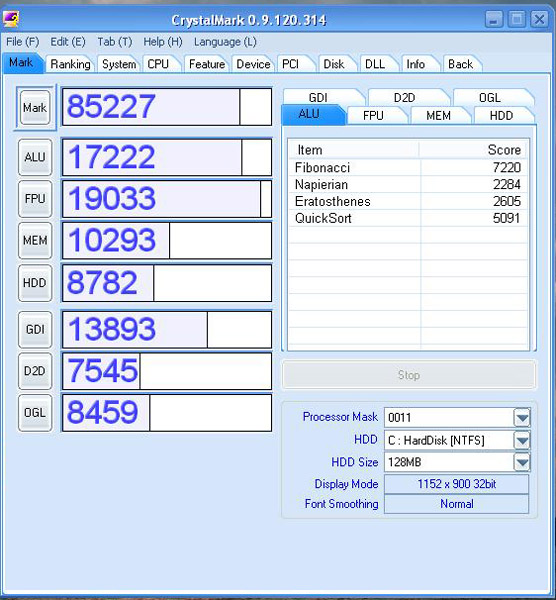Show the FPU results tab
The width and height of the screenshot is (556, 600).
(374, 116)
